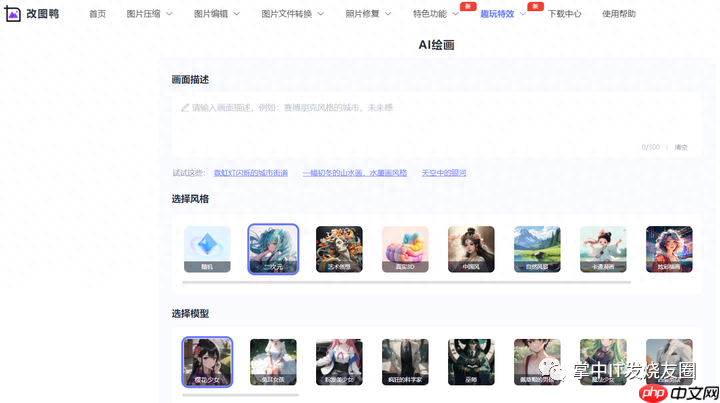Choose the 魔法少女 green-haired model
Viewport: 720px width, 403px height.
tap(603, 362)
